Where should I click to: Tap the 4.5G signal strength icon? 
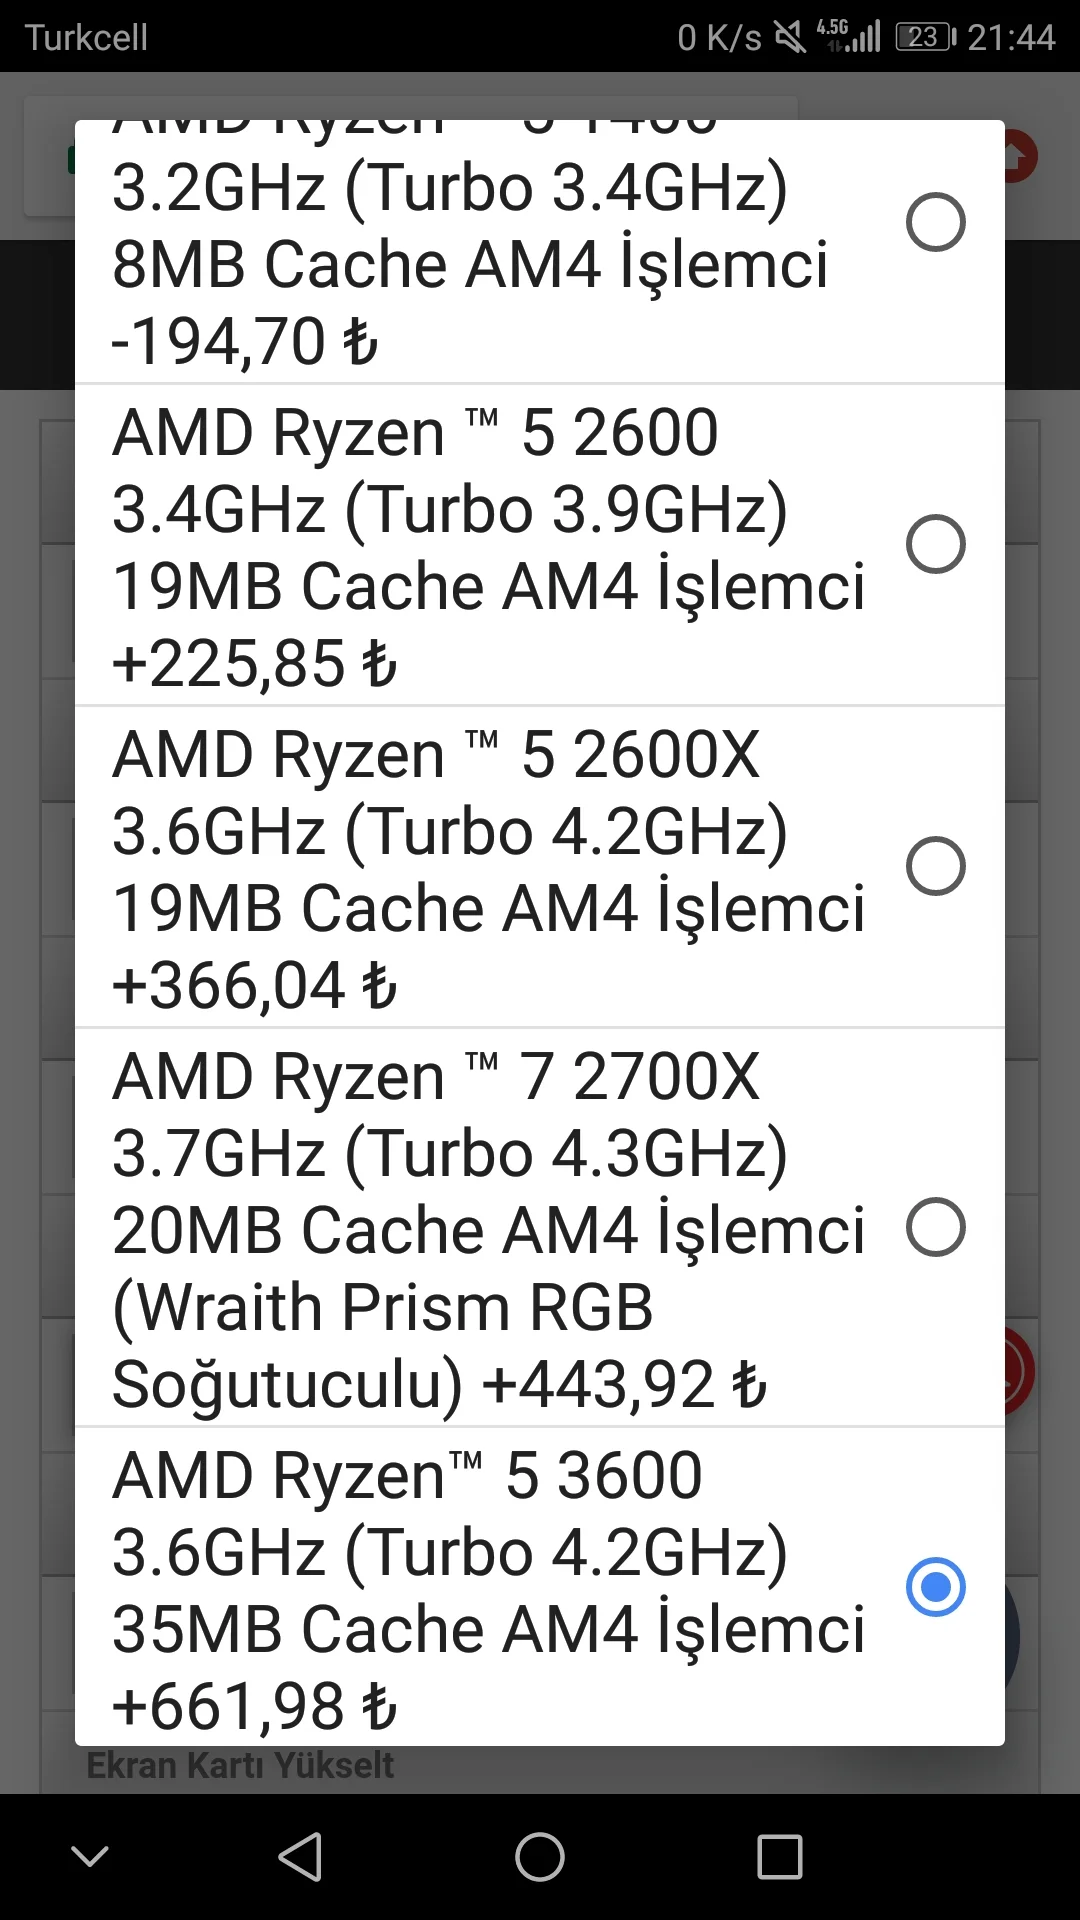(849, 36)
